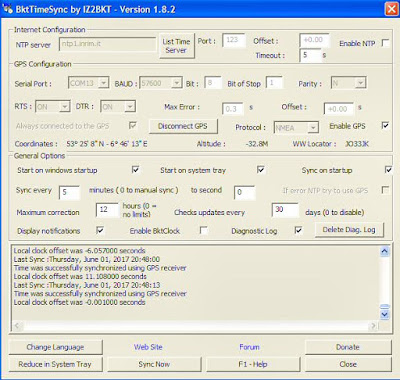This screenshot has height=380, width=400.
Task: Click the Checks updates every days field
Action: (285, 210)
